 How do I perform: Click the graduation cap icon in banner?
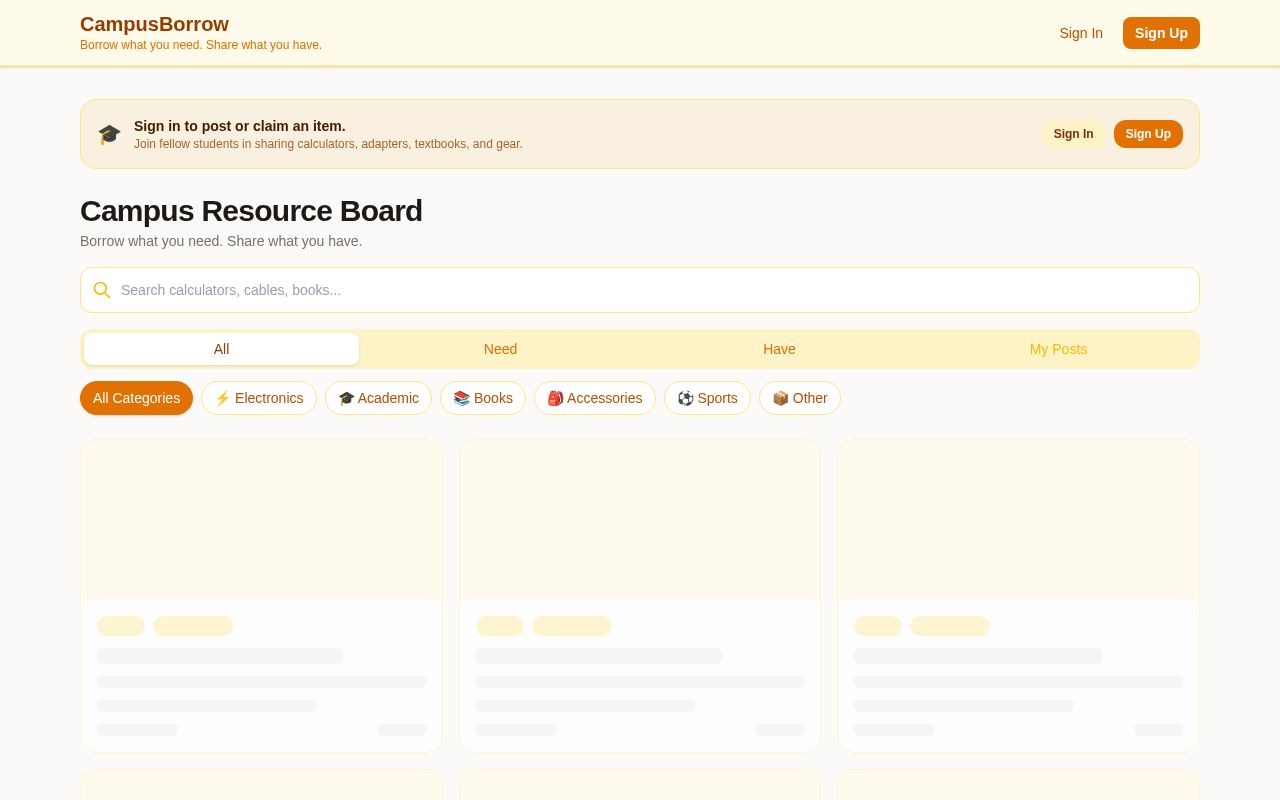(x=109, y=134)
